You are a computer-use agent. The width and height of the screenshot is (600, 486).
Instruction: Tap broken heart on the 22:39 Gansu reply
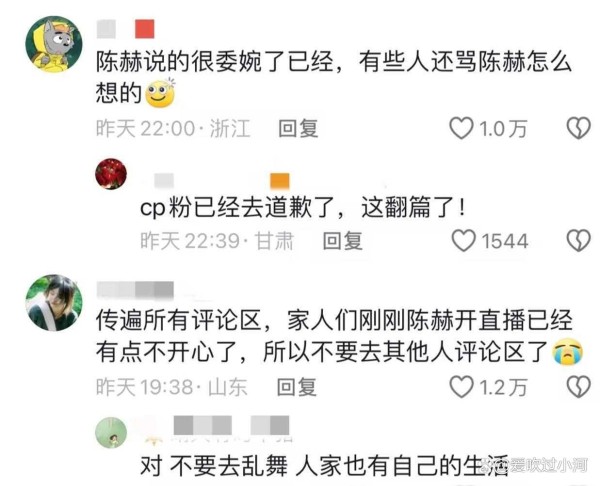(578, 241)
